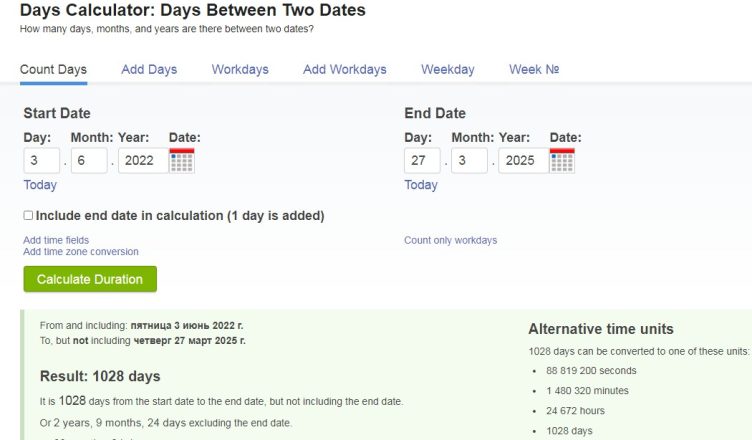The width and height of the screenshot is (752, 440).
Task: Go to the Week № tab
Action: point(534,70)
